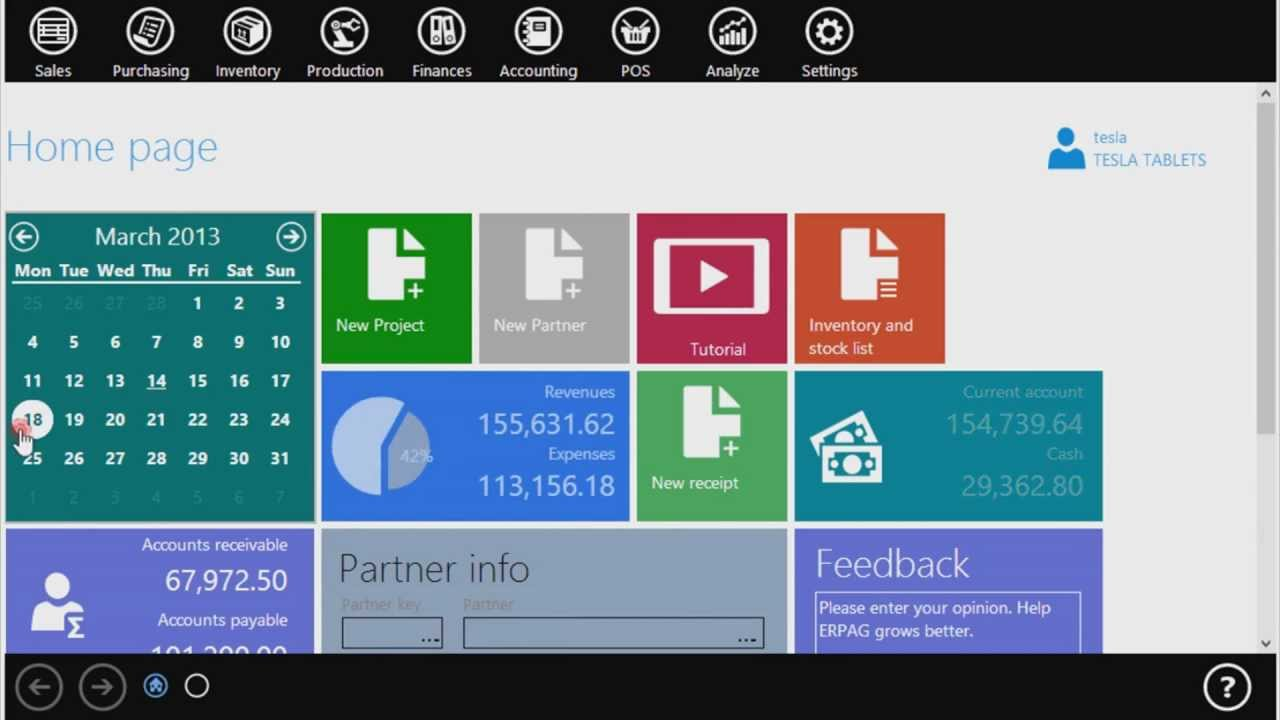The height and width of the screenshot is (720, 1280).
Task: Select March 18 in the calendar
Action: [33, 420]
